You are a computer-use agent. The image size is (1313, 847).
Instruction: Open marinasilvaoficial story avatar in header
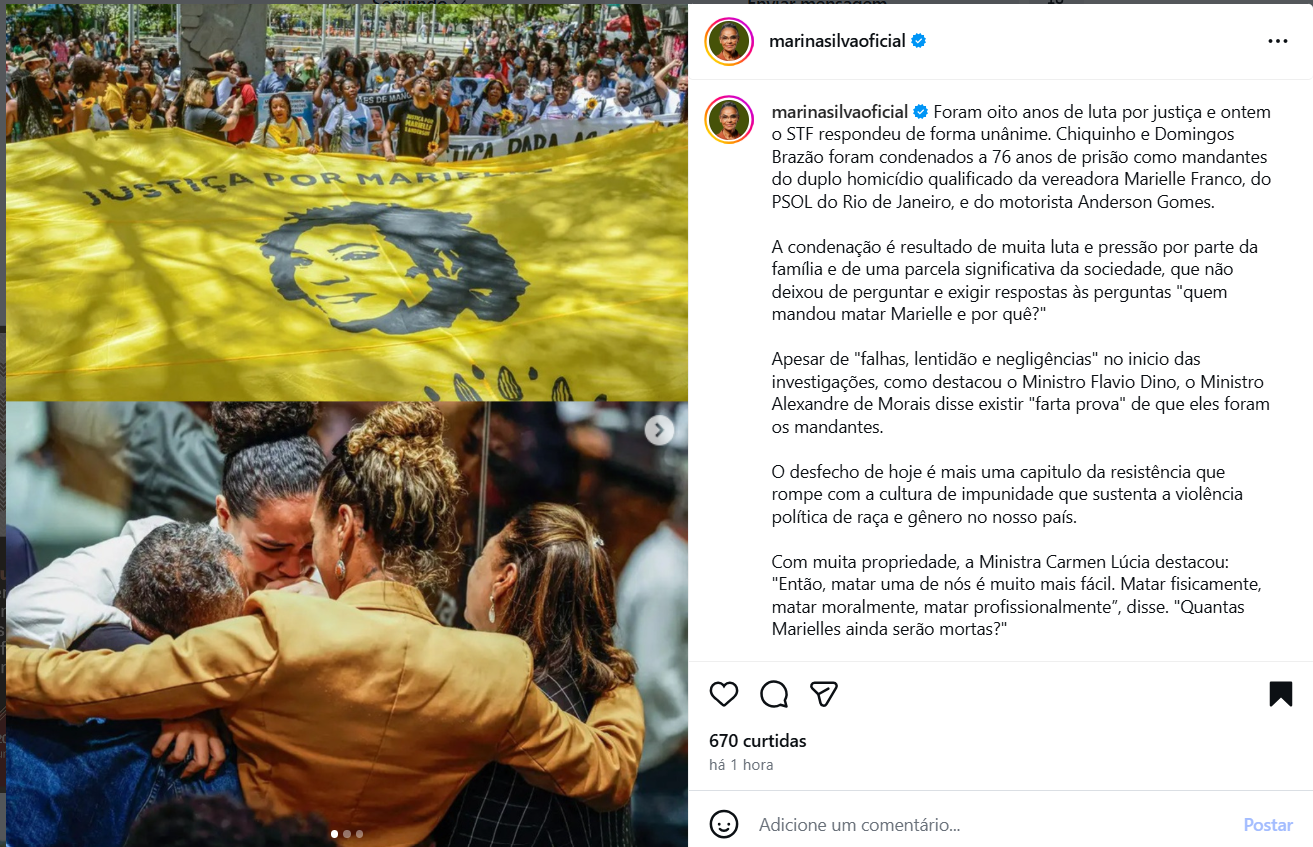pos(729,41)
